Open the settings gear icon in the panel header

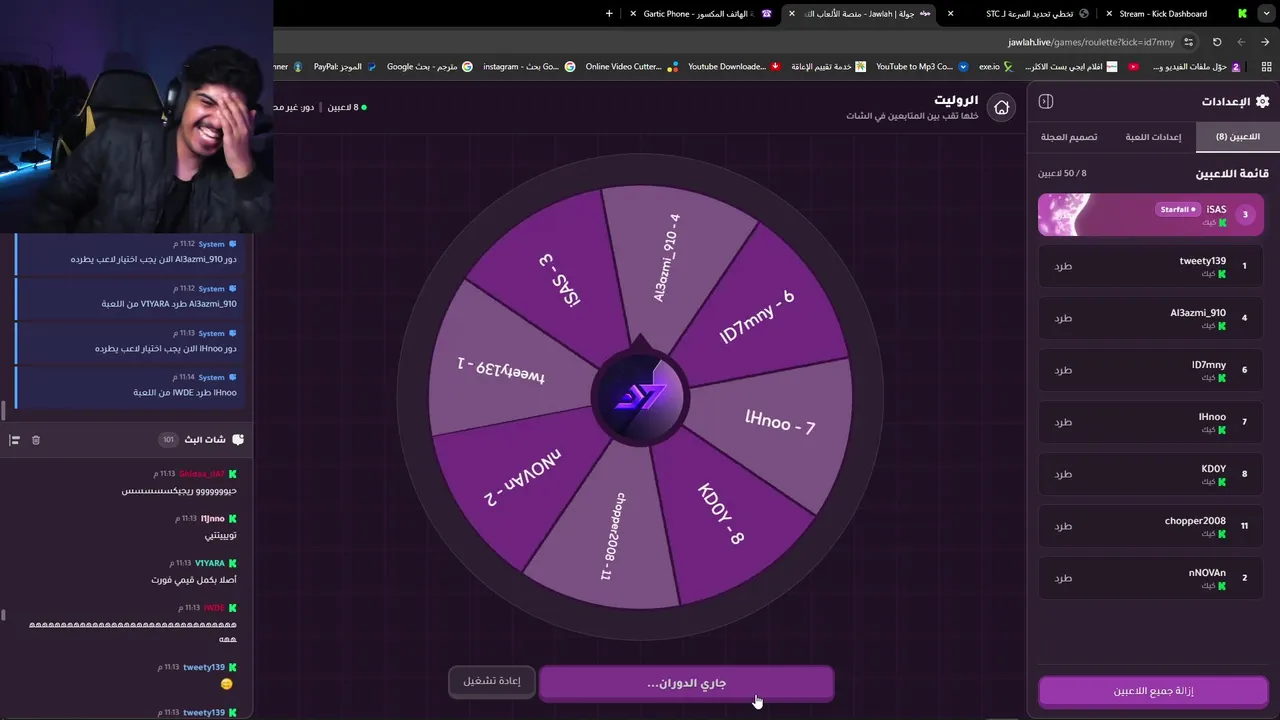[1262, 101]
